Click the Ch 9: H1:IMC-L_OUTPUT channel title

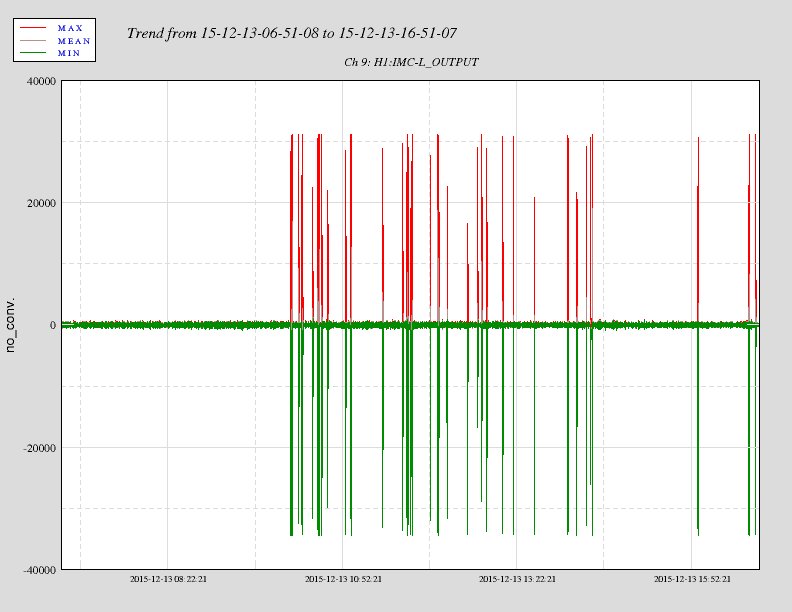pos(411,62)
